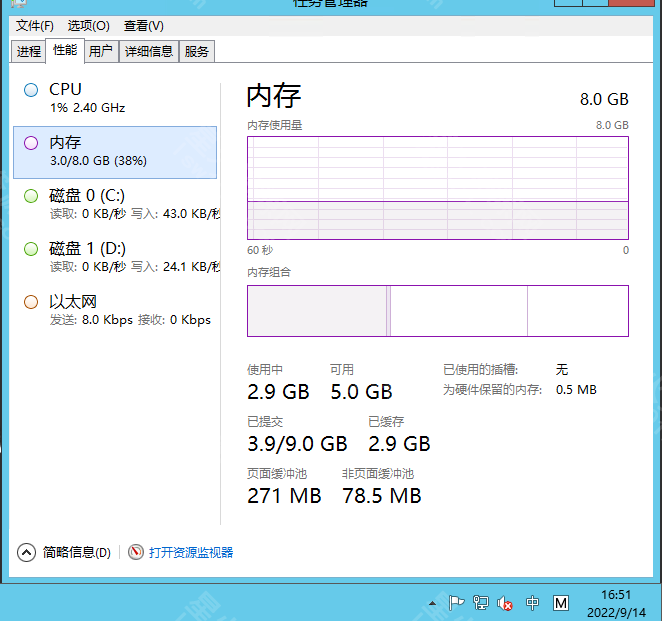Open the 查看(V) menu
This screenshot has width=662, height=621.
144,25
